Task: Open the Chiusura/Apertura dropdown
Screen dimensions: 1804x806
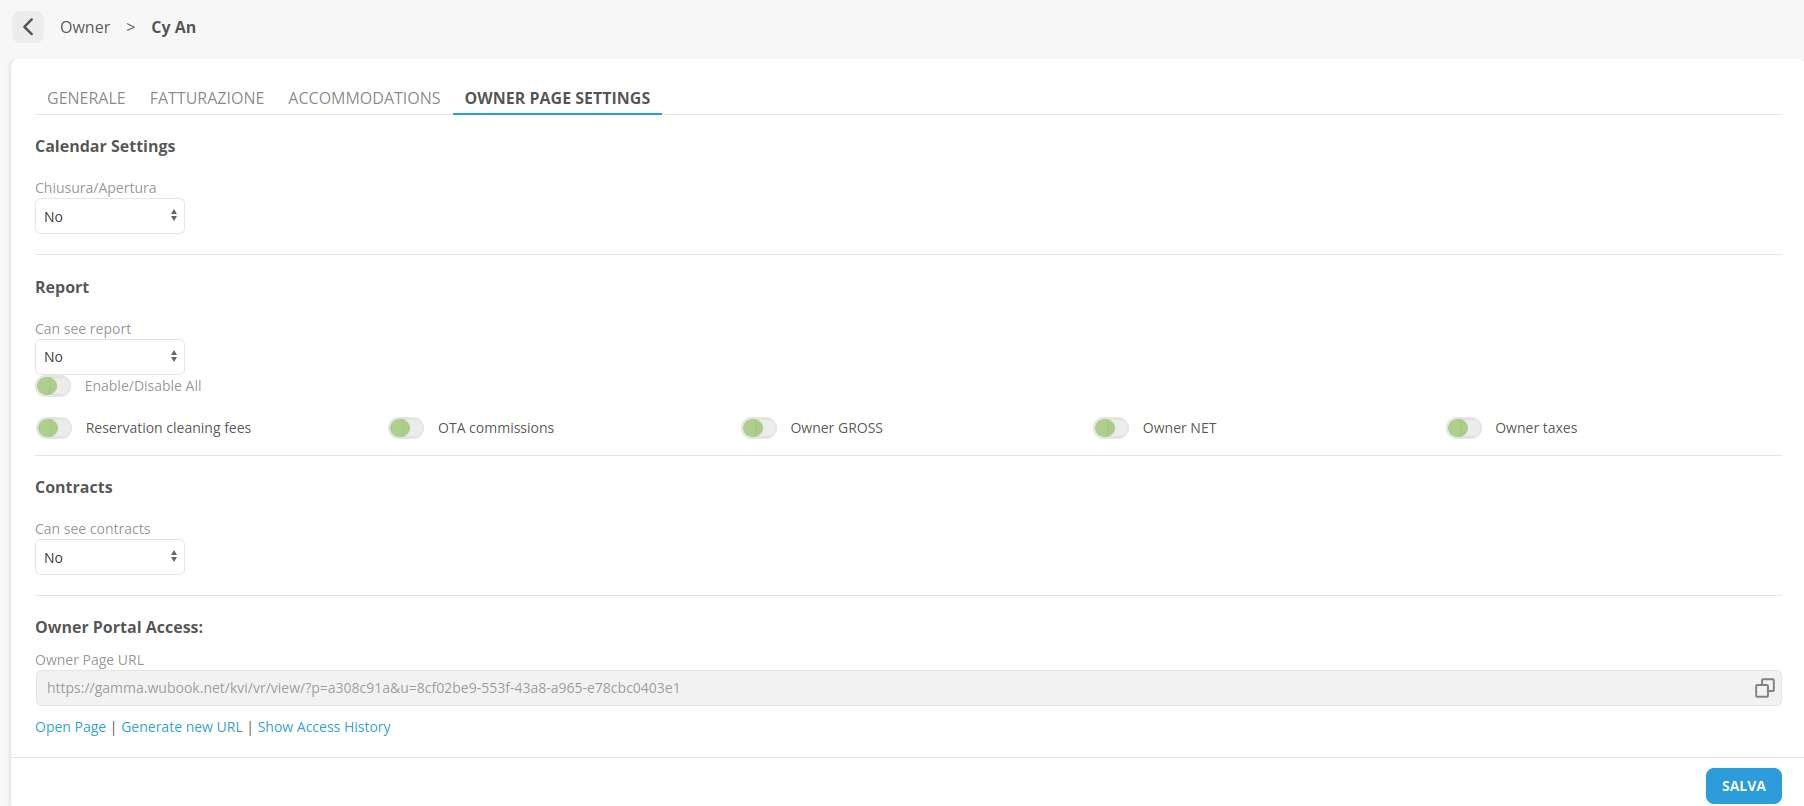Action: [x=110, y=216]
